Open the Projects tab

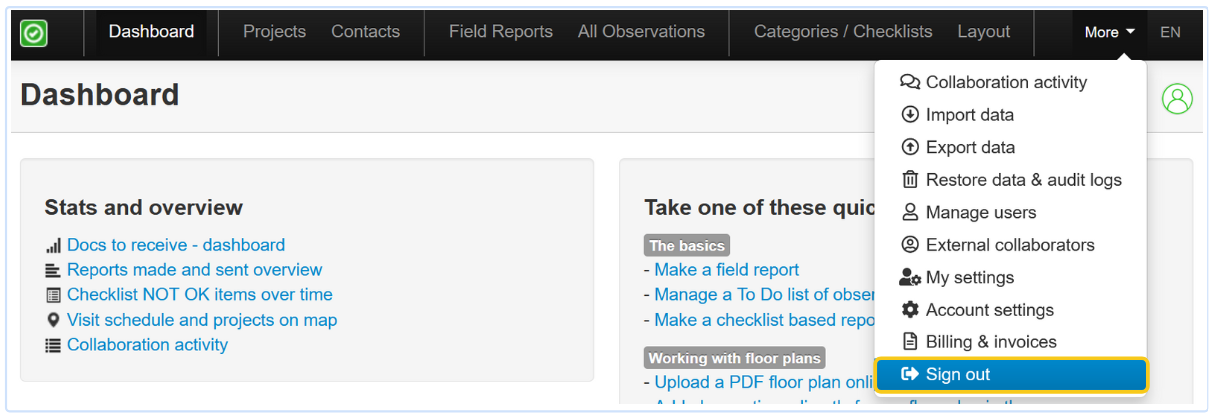pyautogui.click(x=274, y=32)
